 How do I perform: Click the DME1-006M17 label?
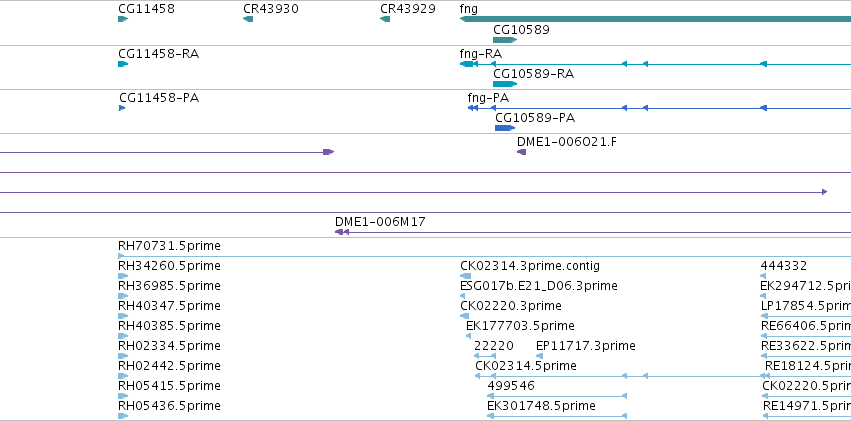[380, 222]
